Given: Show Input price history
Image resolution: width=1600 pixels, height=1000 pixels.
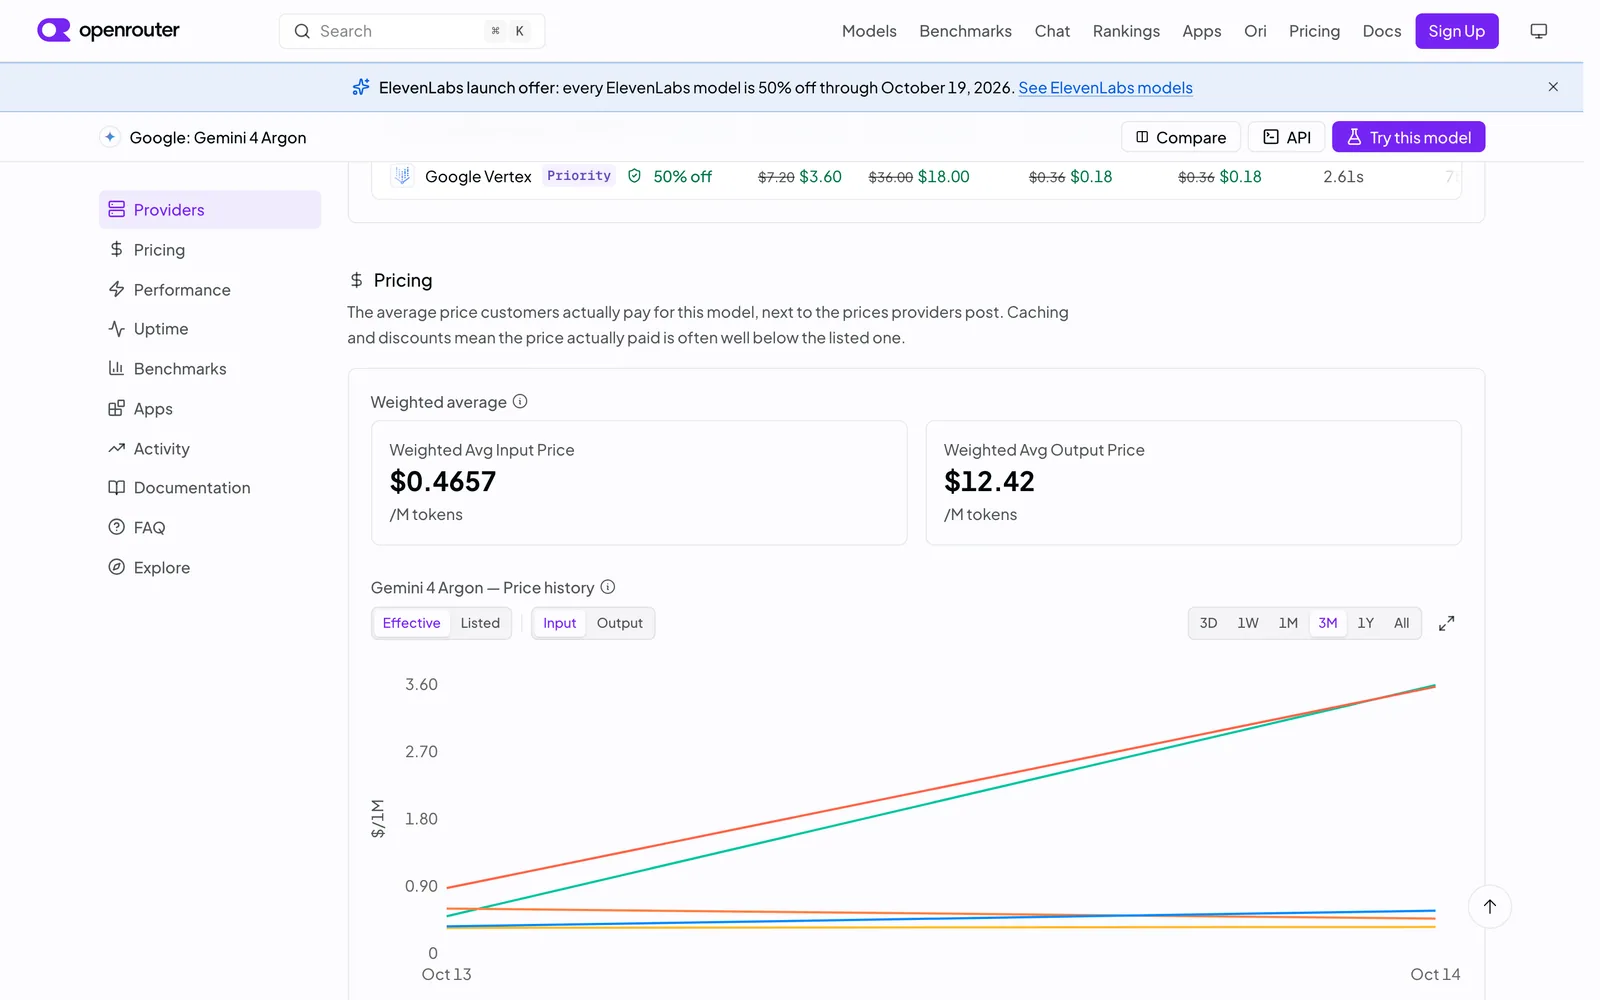Looking at the screenshot, I should pyautogui.click(x=560, y=623).
